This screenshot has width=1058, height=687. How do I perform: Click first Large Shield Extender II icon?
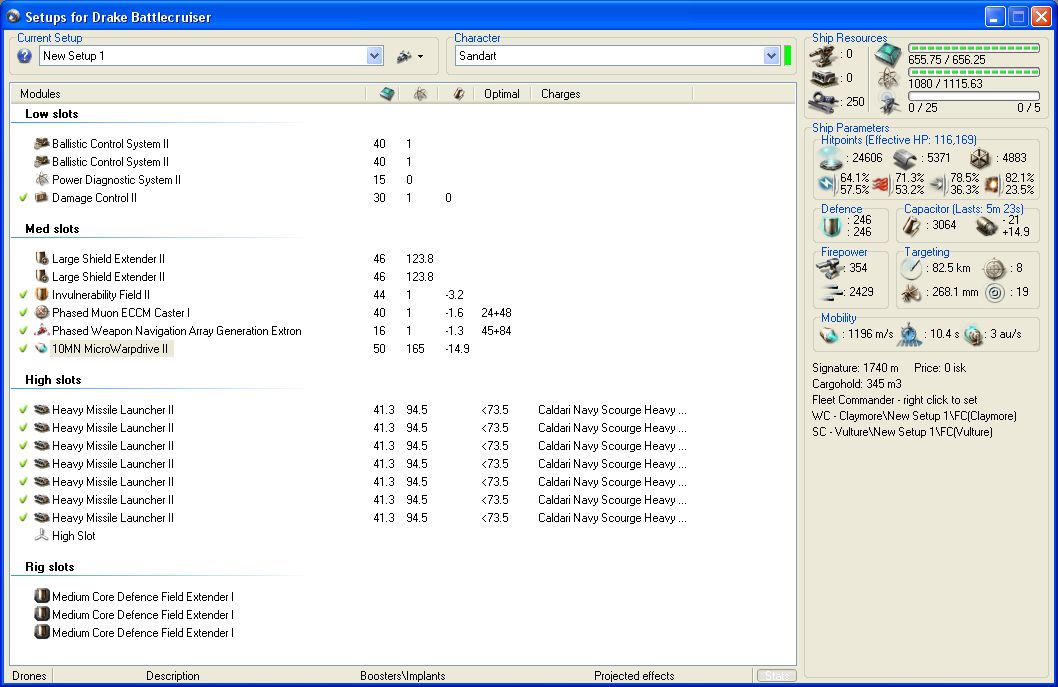click(x=42, y=258)
